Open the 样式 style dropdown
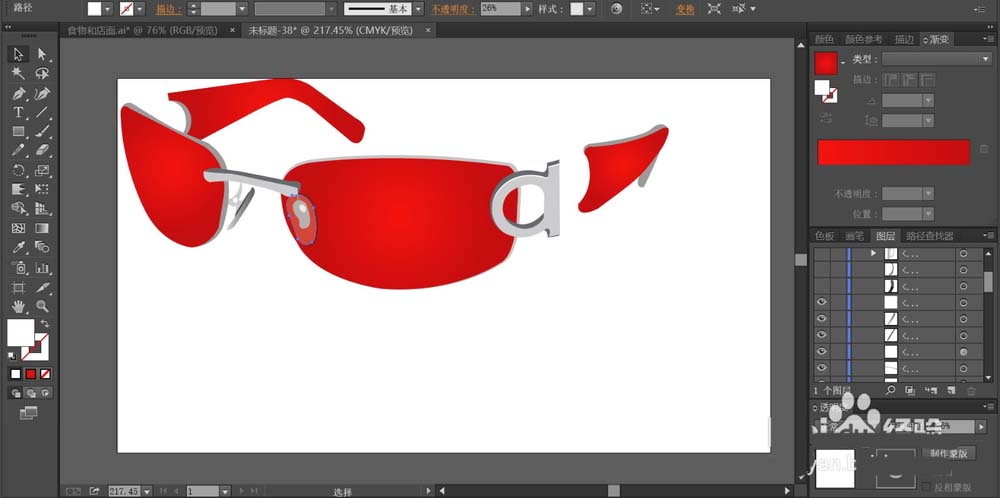This screenshot has height=498, width=1000. pos(590,8)
